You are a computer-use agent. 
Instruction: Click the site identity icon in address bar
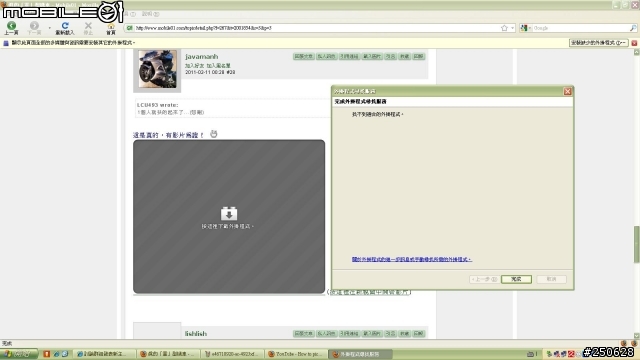pyautogui.click(x=129, y=28)
